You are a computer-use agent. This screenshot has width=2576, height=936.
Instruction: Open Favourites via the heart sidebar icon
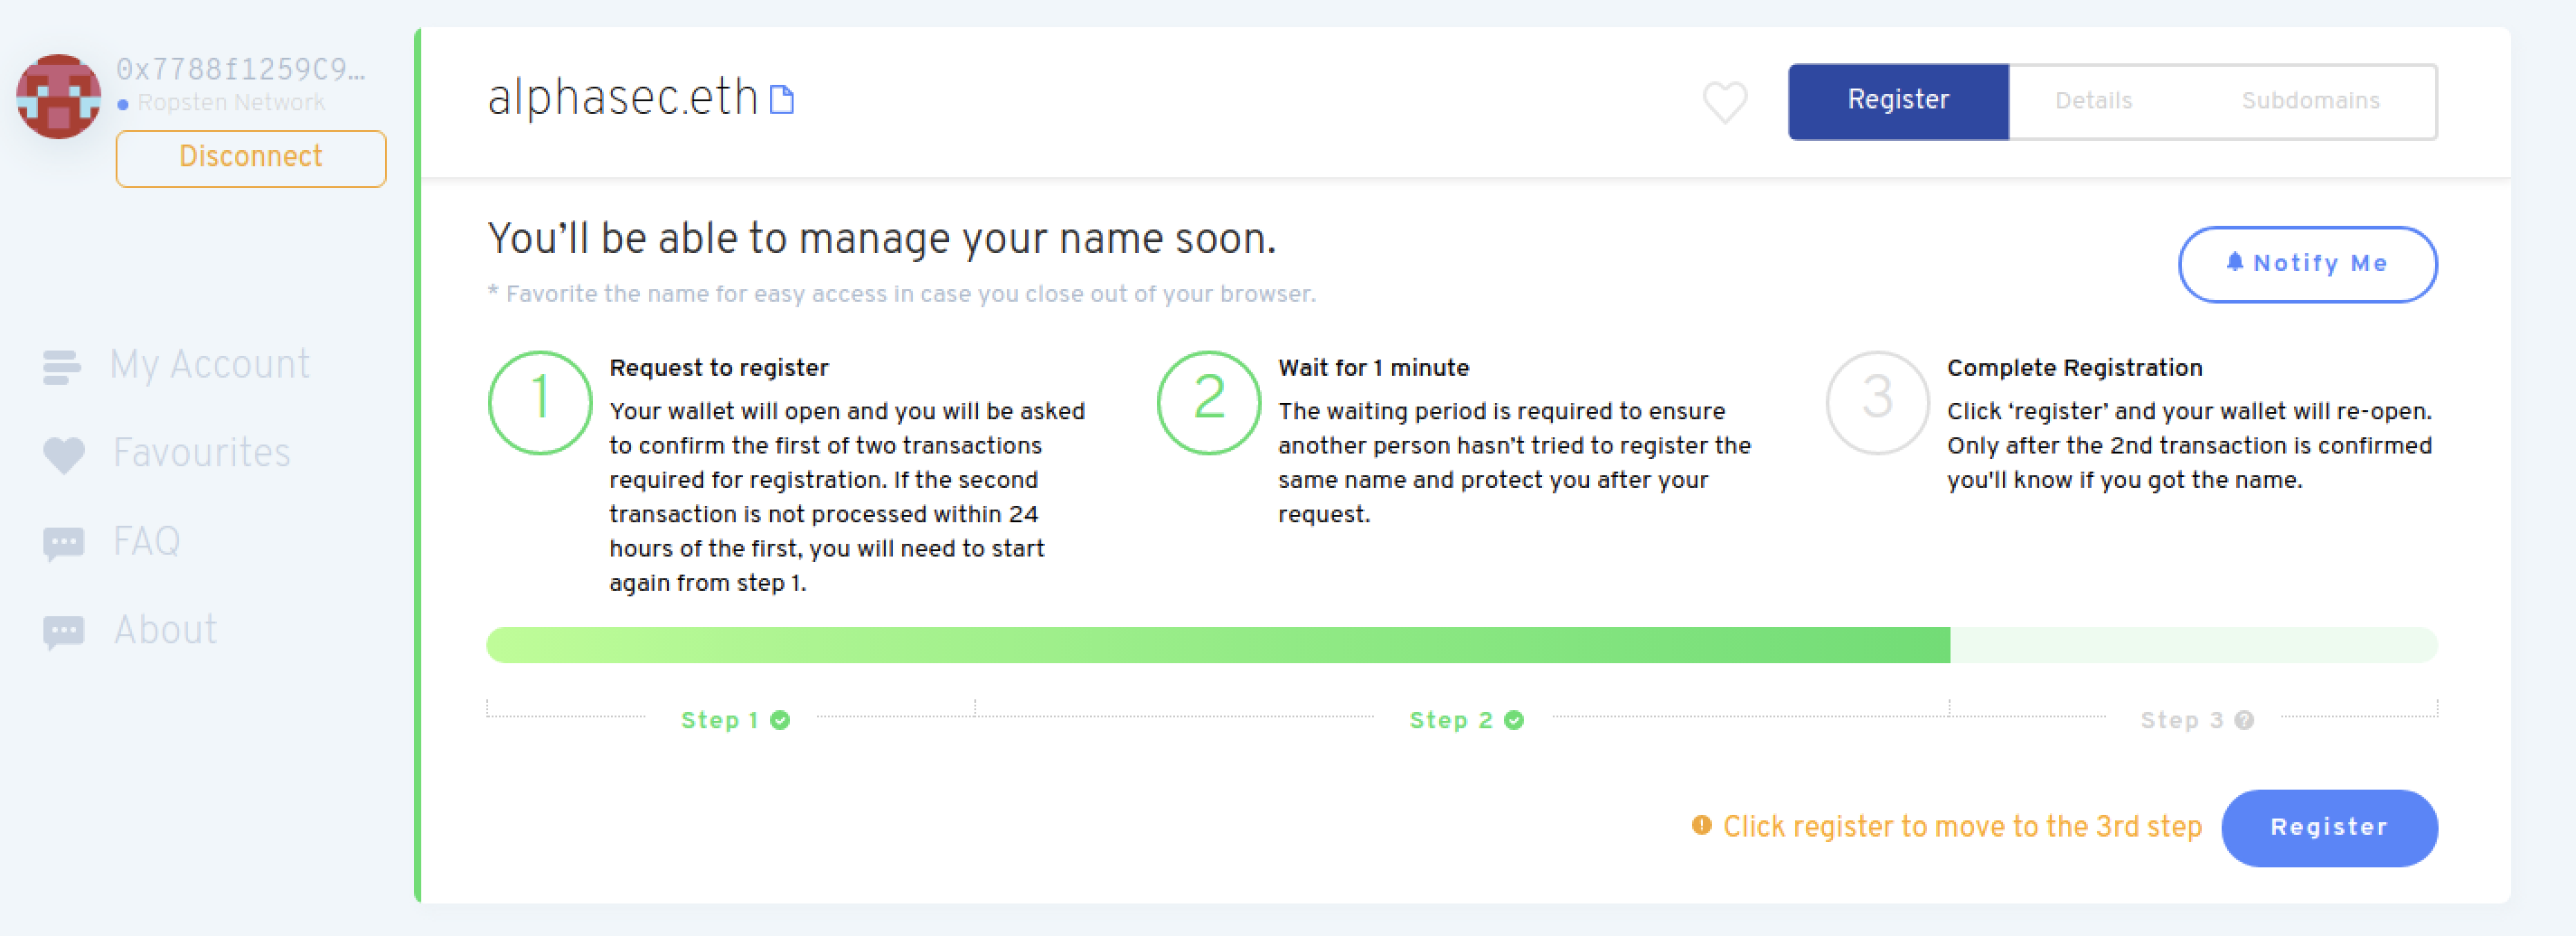tap(62, 455)
